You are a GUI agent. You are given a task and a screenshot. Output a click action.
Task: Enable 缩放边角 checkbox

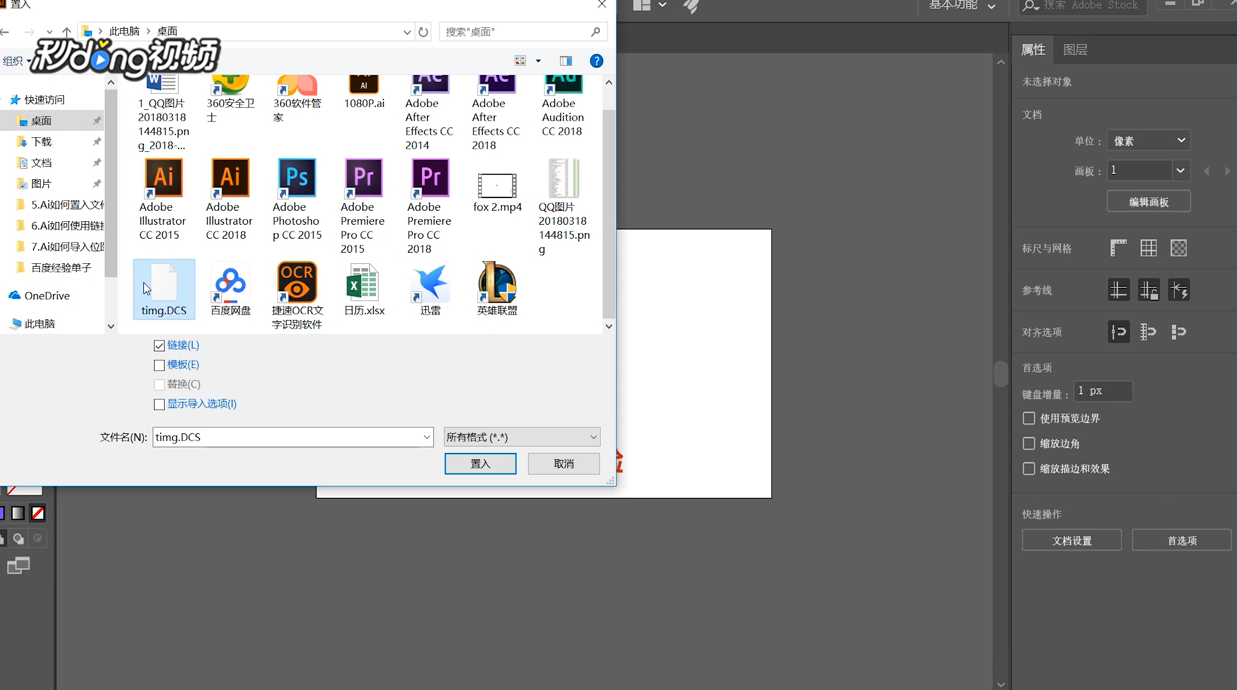pyautogui.click(x=1029, y=443)
